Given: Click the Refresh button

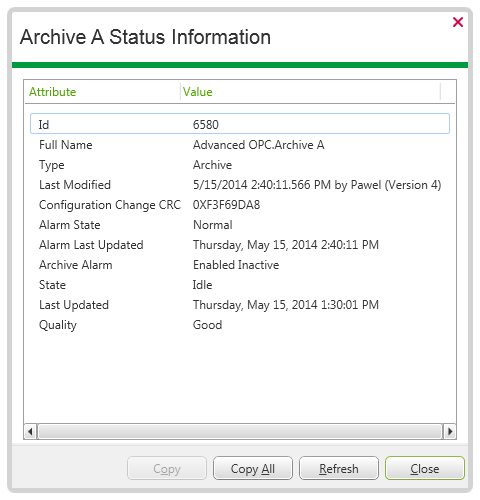Looking at the screenshot, I should [339, 468].
